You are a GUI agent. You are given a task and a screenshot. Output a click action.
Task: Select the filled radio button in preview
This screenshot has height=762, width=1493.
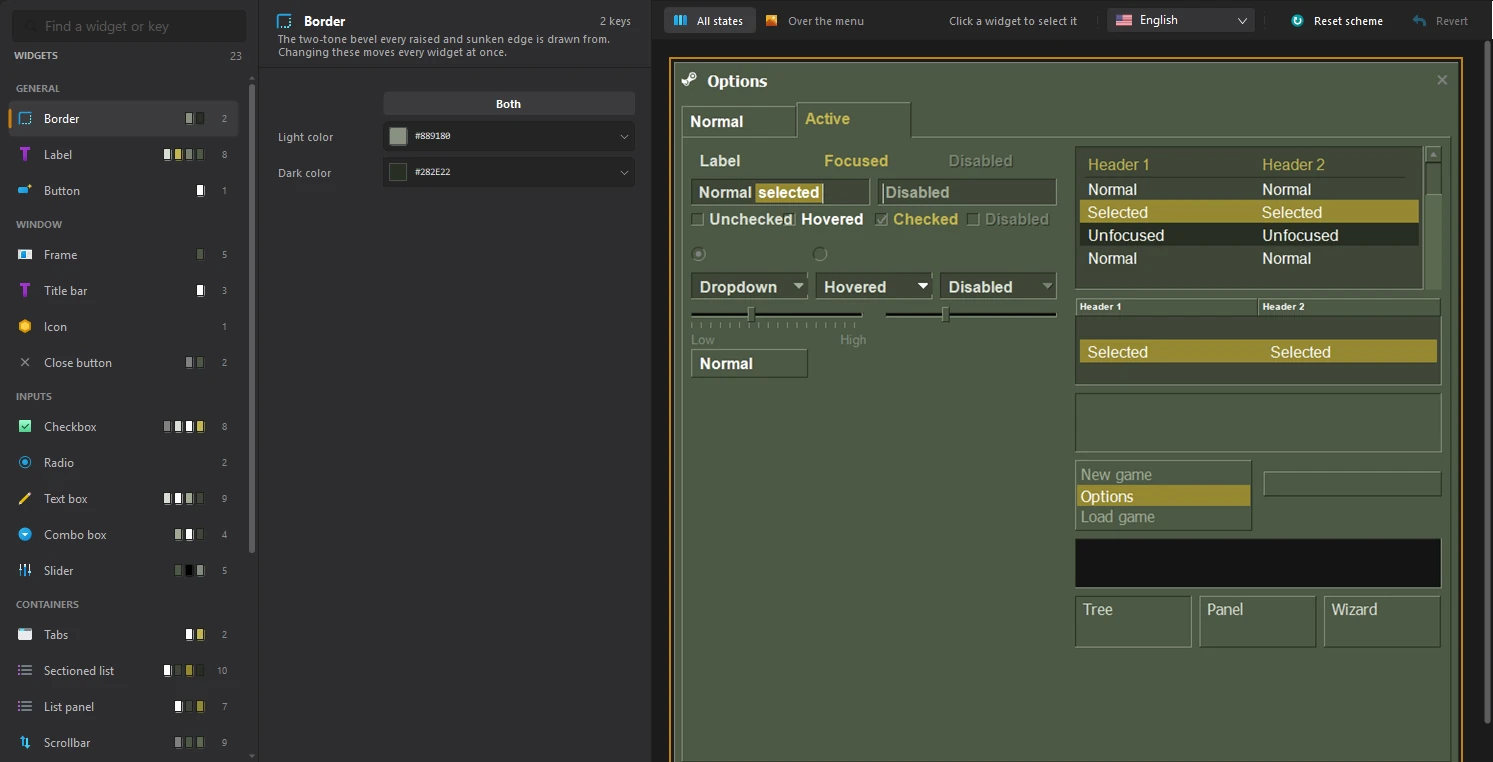699,254
